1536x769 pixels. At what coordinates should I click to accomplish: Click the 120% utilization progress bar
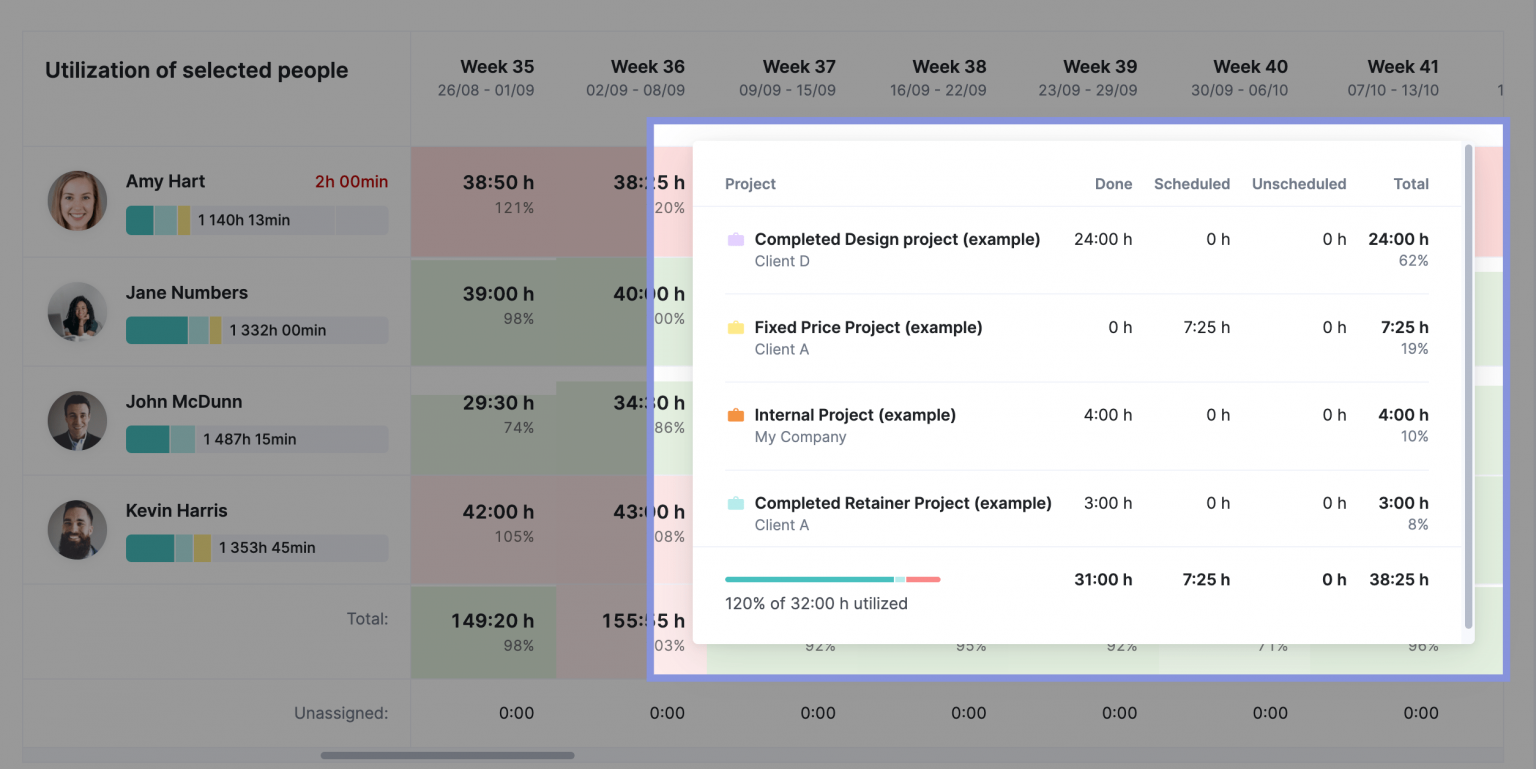coord(833,579)
